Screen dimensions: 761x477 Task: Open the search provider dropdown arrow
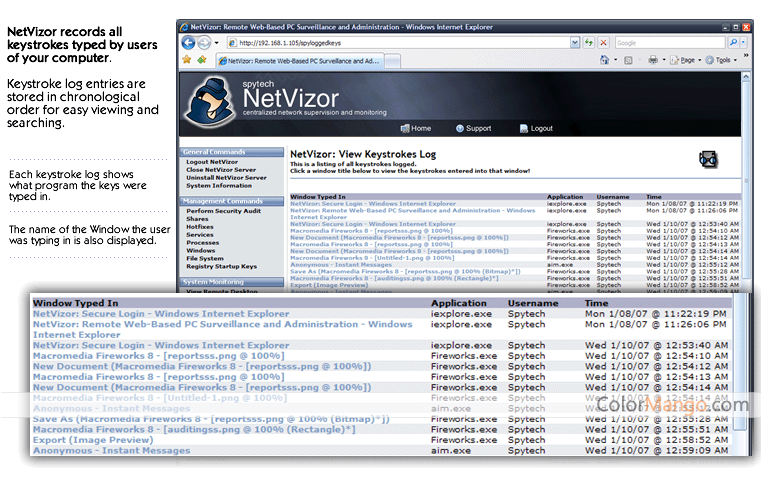coord(744,43)
